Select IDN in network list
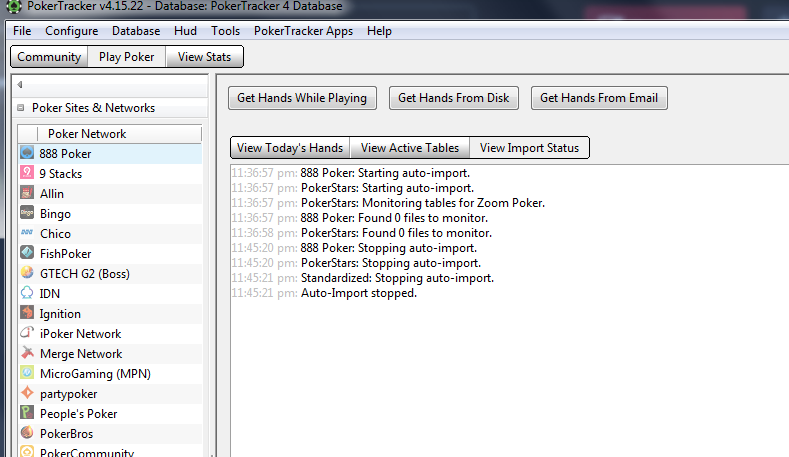 110,294
